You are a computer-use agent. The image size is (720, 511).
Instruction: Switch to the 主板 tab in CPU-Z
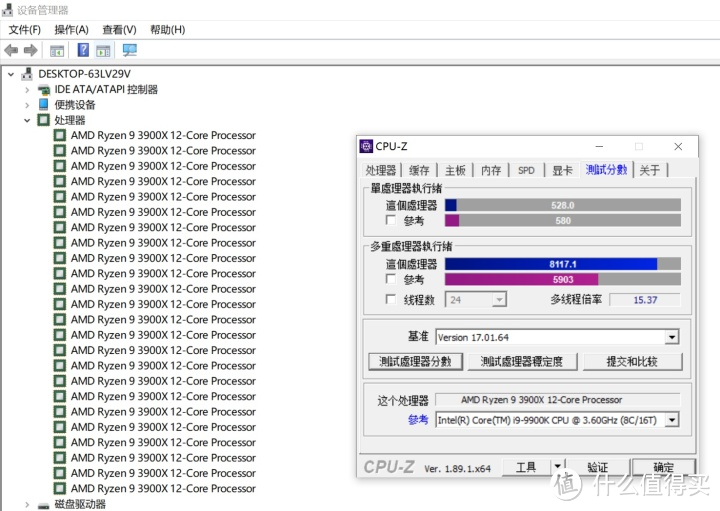[455, 170]
